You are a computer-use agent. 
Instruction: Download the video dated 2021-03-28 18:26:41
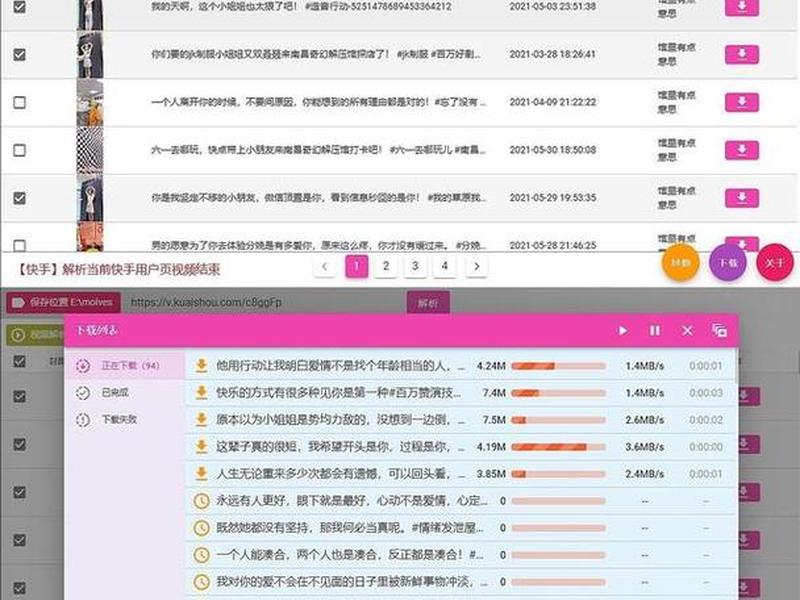[742, 54]
